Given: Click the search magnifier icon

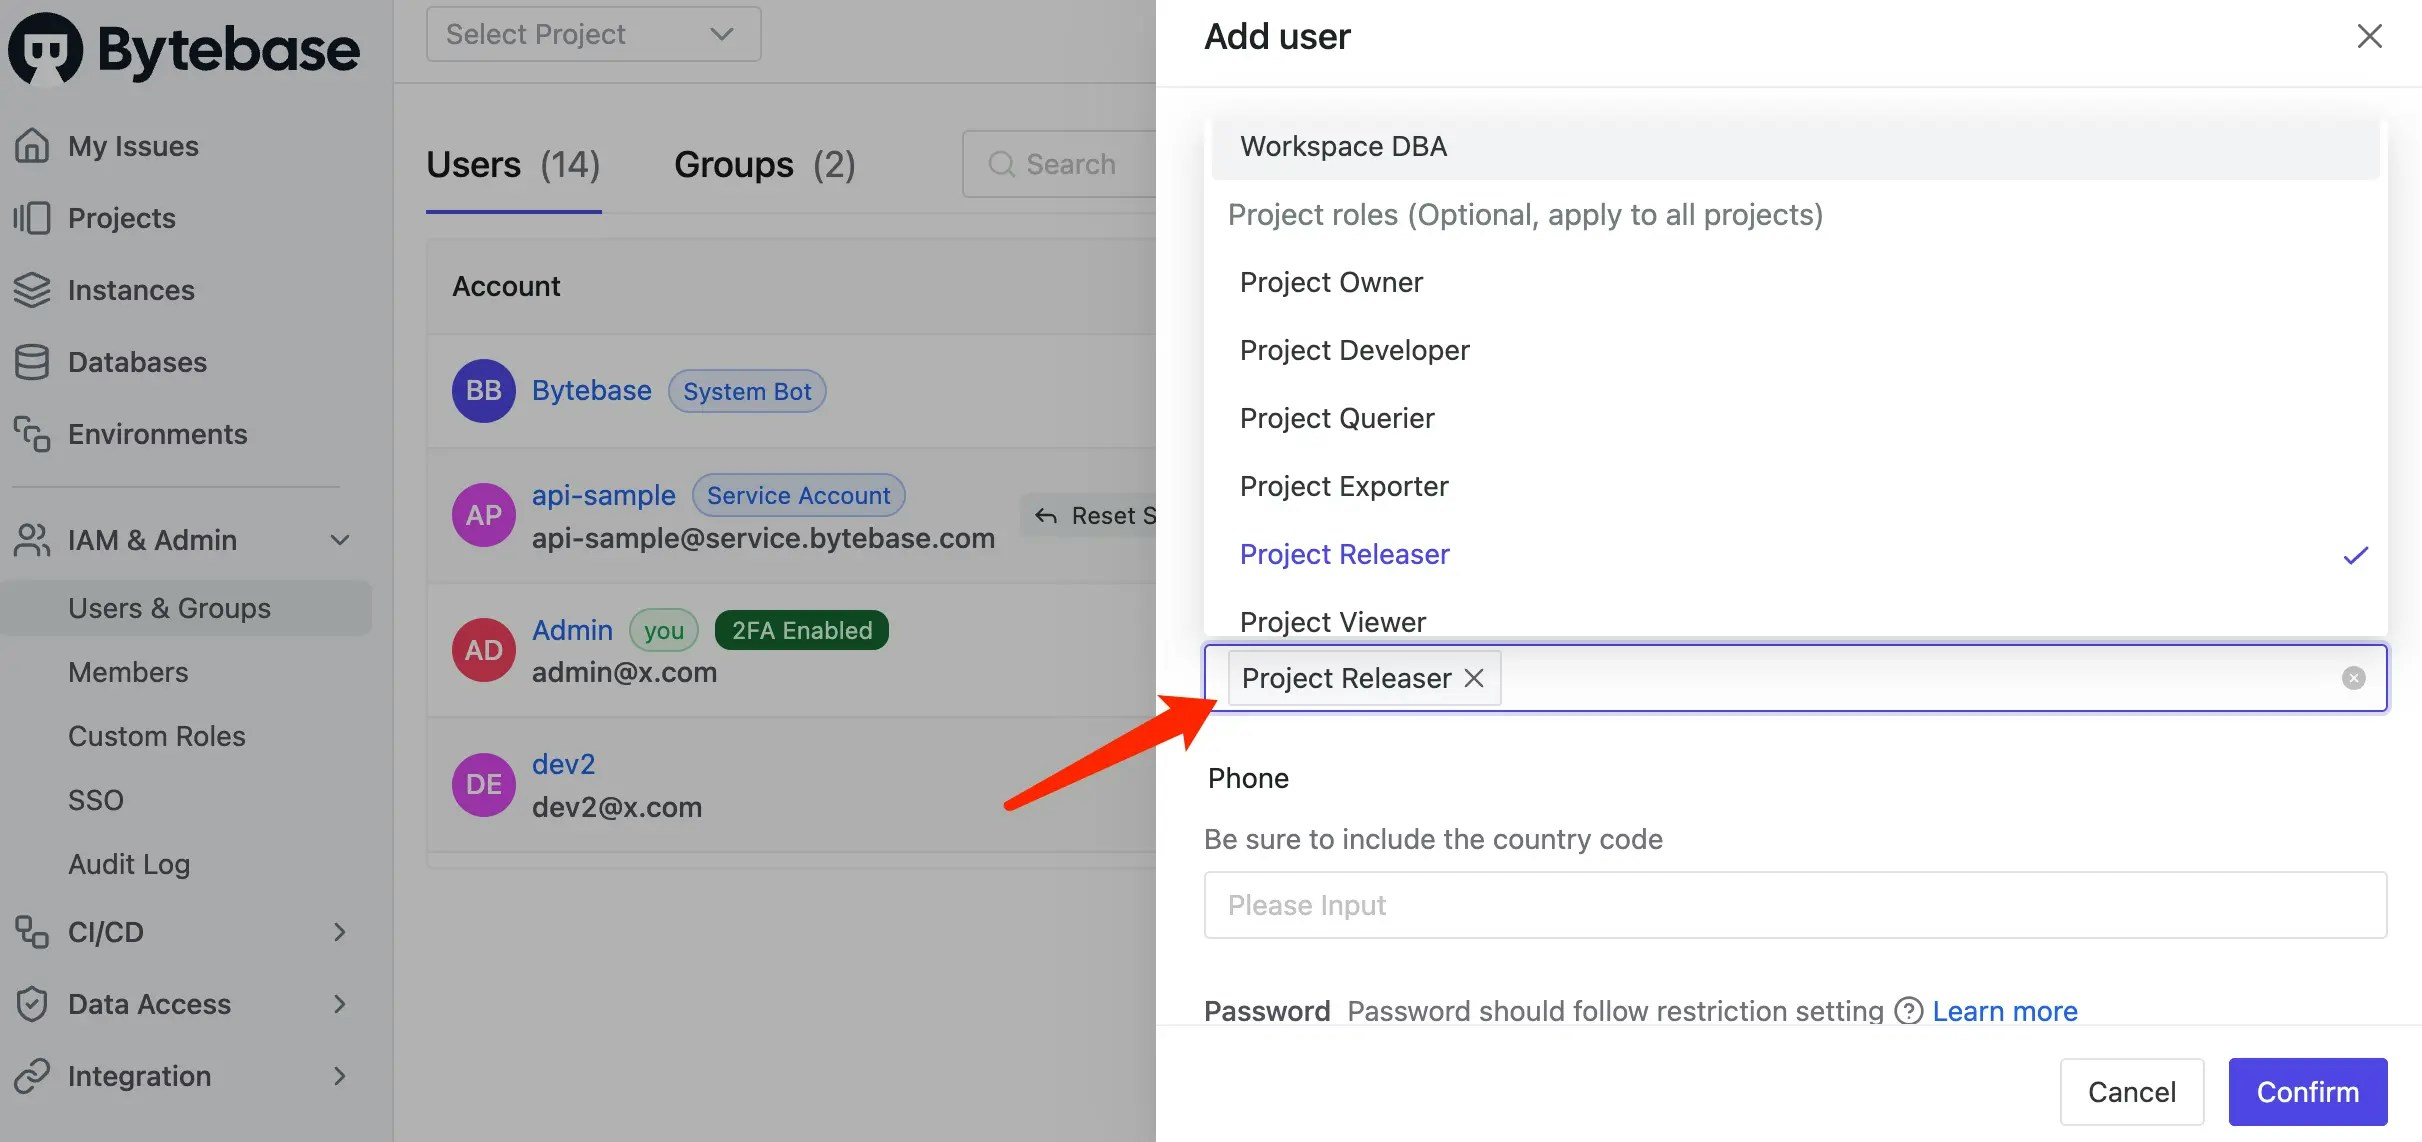Looking at the screenshot, I should pyautogui.click(x=1003, y=164).
